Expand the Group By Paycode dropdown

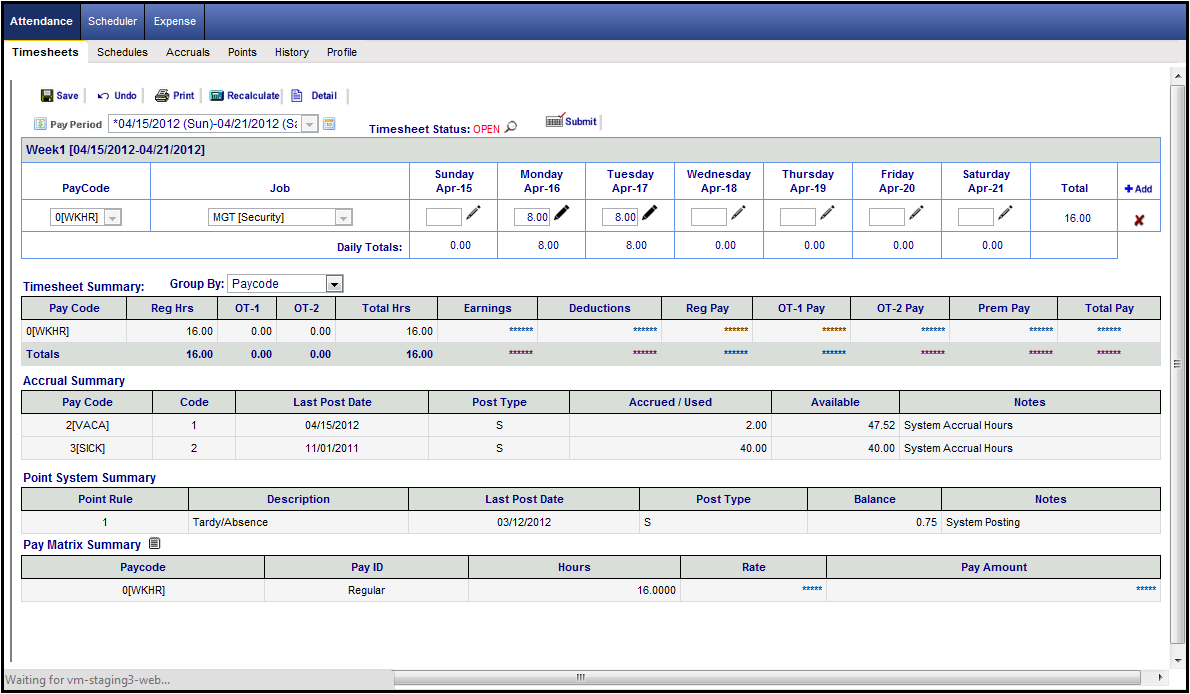pos(334,284)
